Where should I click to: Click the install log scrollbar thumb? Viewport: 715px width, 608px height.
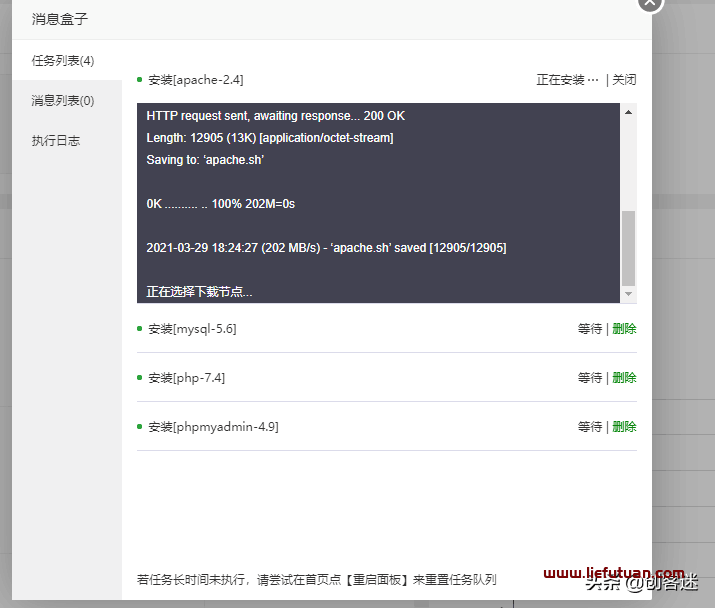coord(628,248)
